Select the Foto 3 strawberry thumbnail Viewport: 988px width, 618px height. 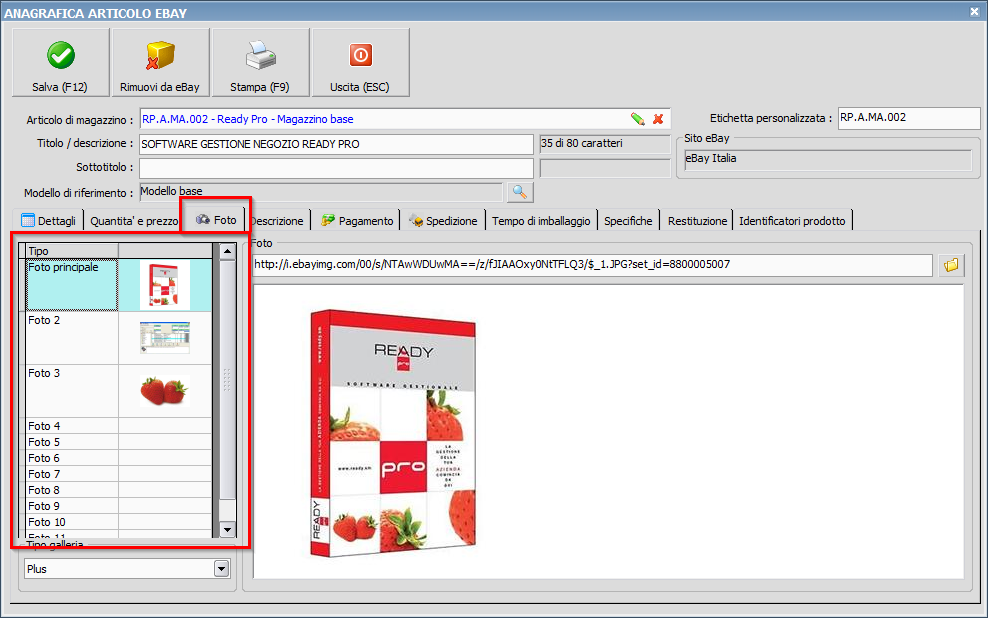164,391
